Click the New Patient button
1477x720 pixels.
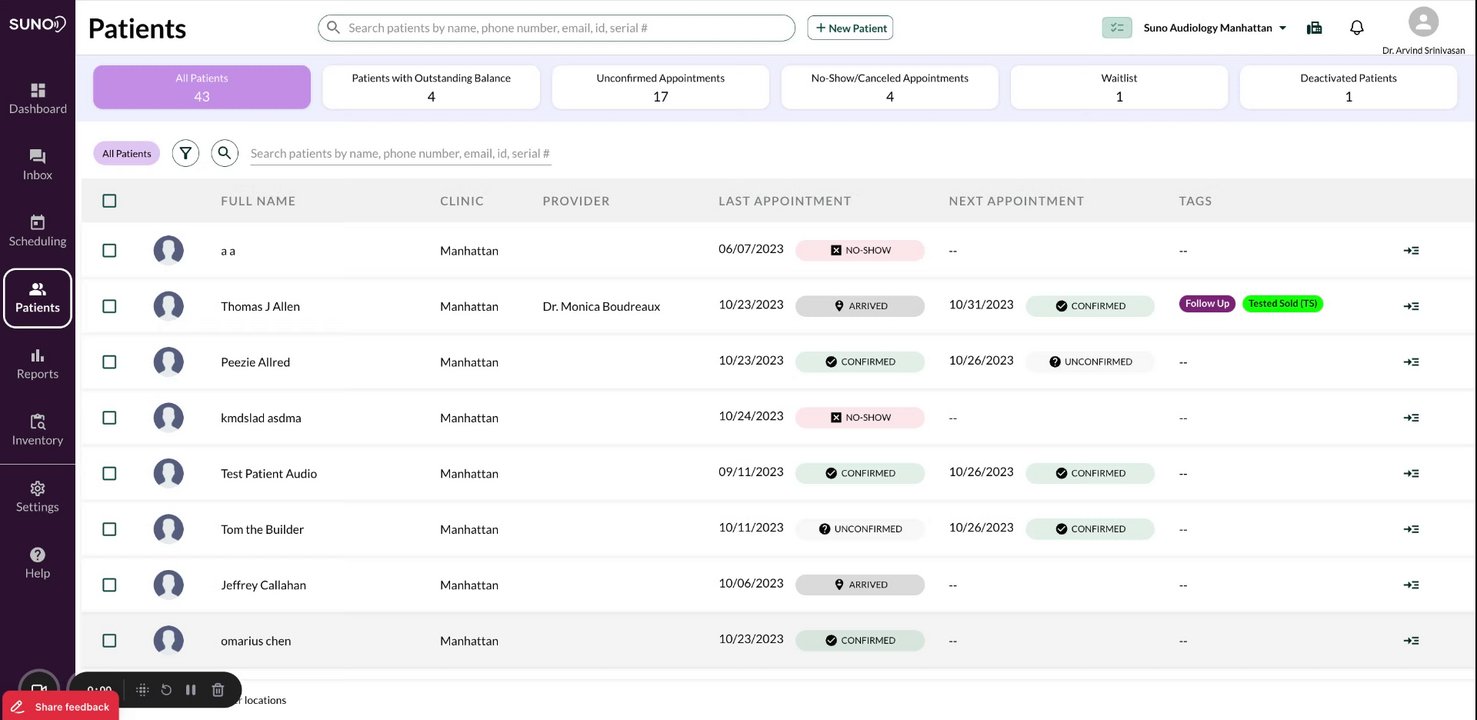(x=850, y=28)
